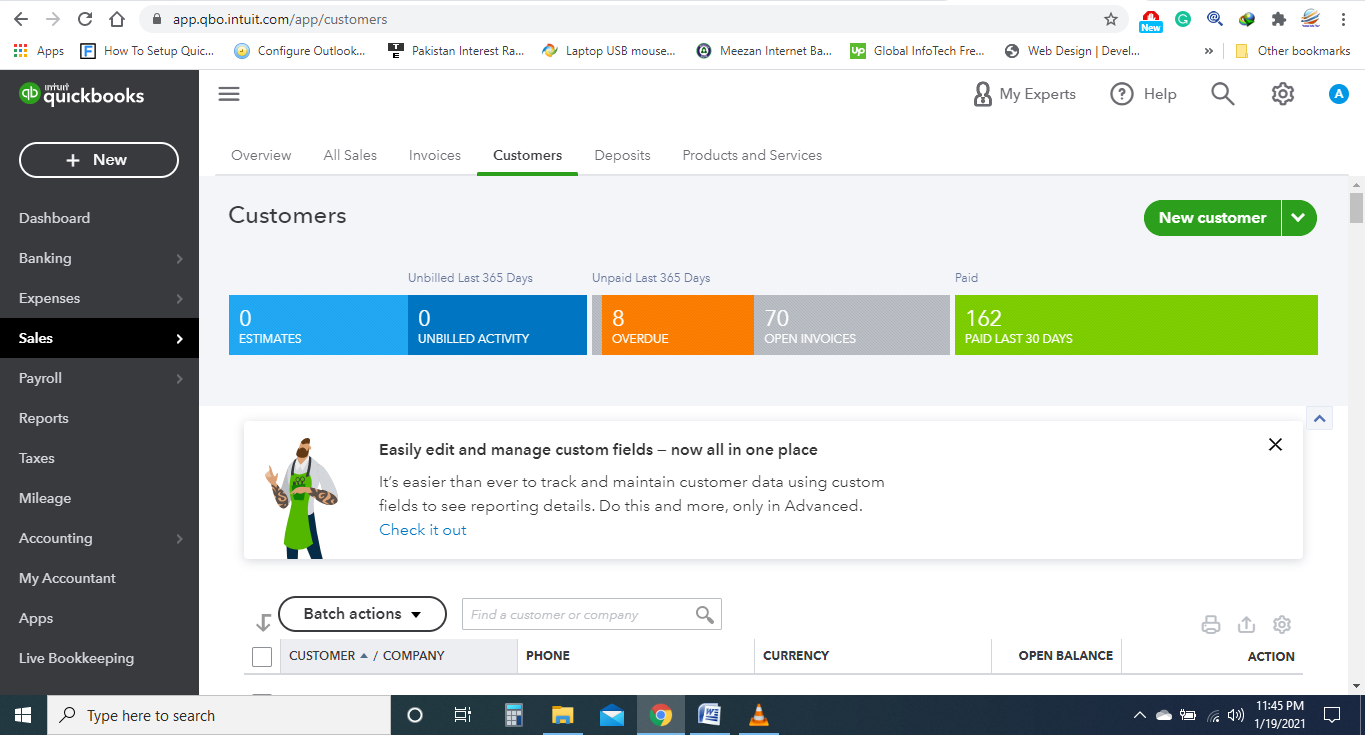Open the Apps shortcut in bookmarks bar
The height and width of the screenshot is (735, 1365).
pos(39,51)
